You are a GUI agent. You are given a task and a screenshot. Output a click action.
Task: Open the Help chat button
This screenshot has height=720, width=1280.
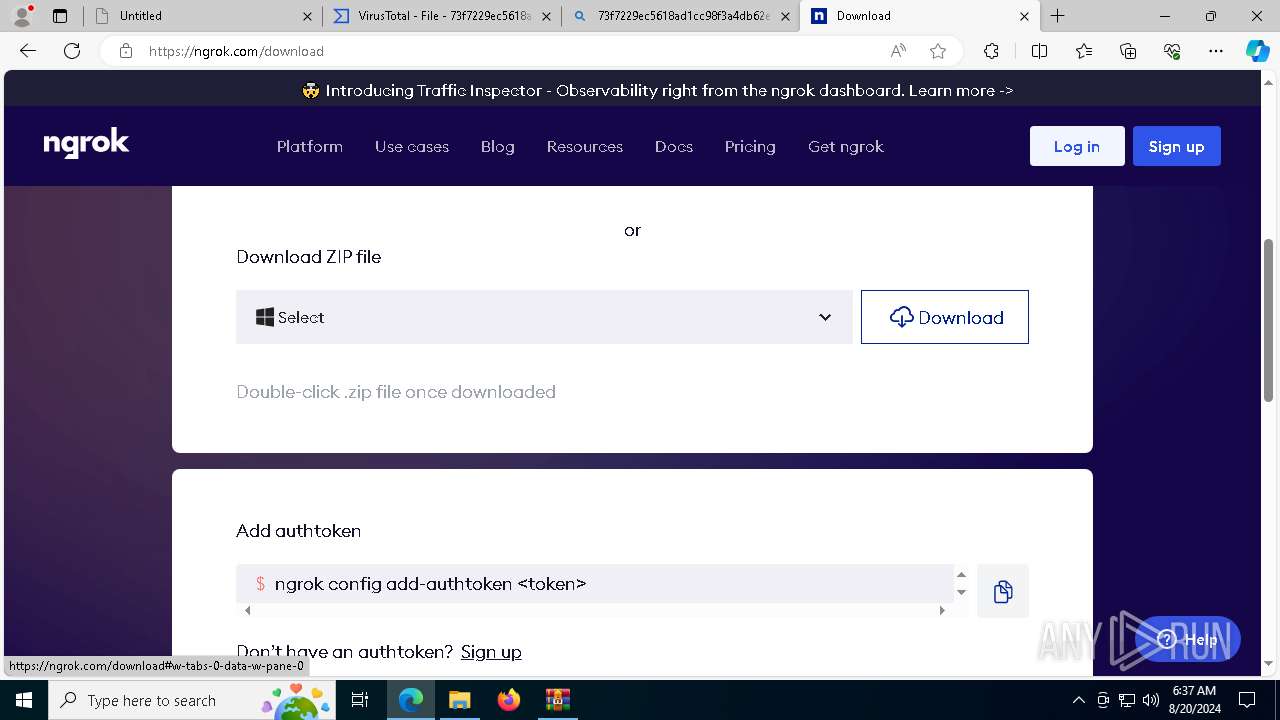(x=1187, y=639)
